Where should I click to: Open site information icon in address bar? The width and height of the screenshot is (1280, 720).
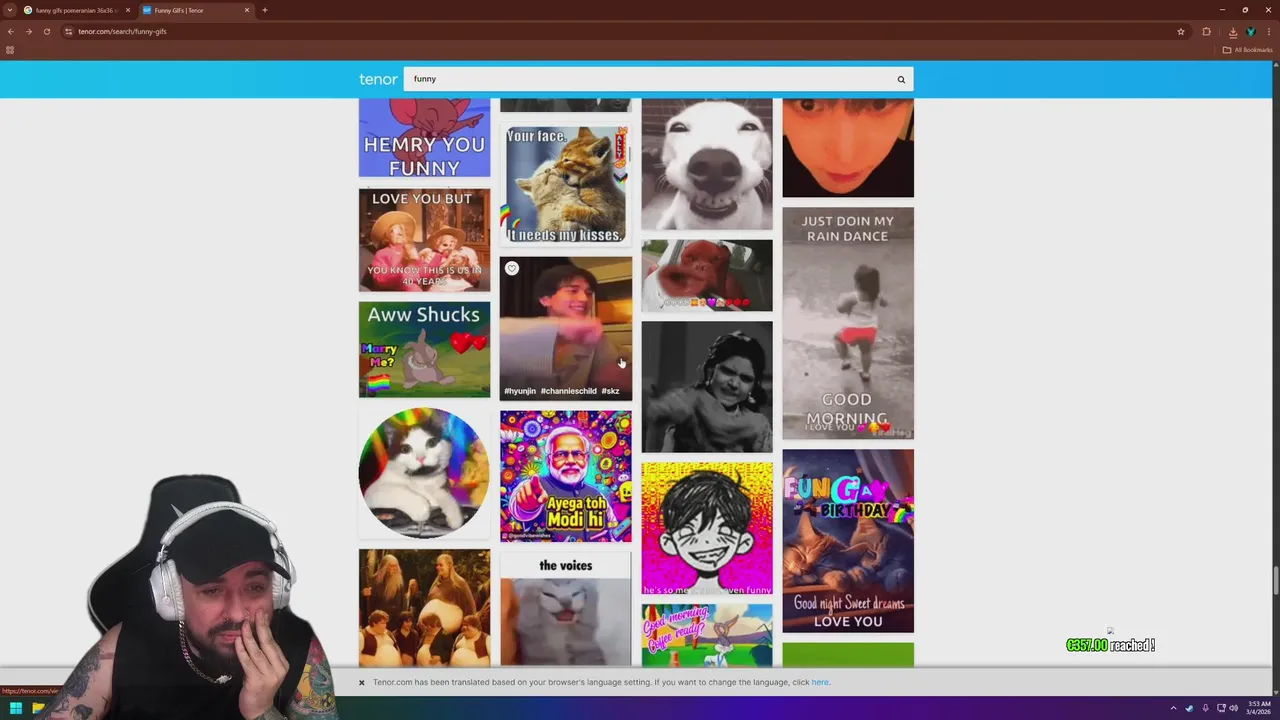(69, 31)
